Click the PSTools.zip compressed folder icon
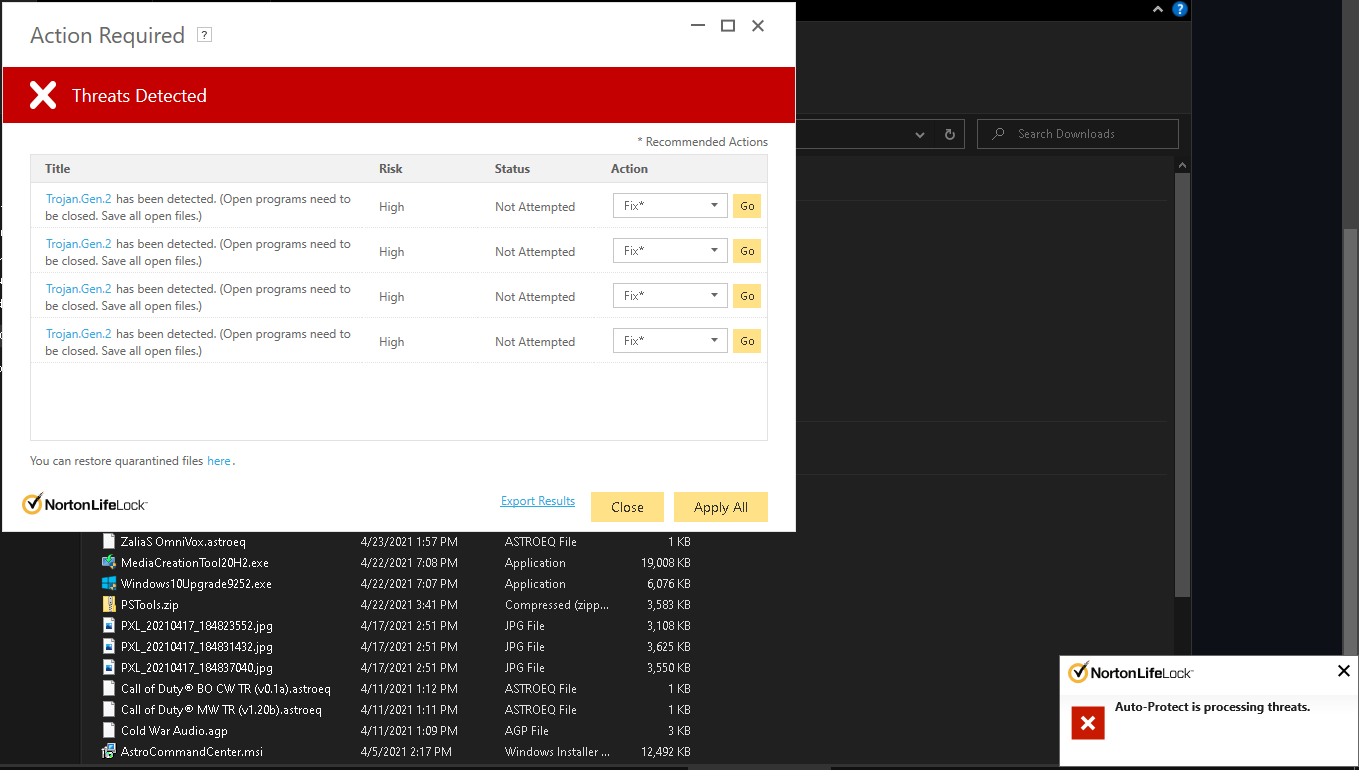The width and height of the screenshot is (1359, 770). (109, 604)
